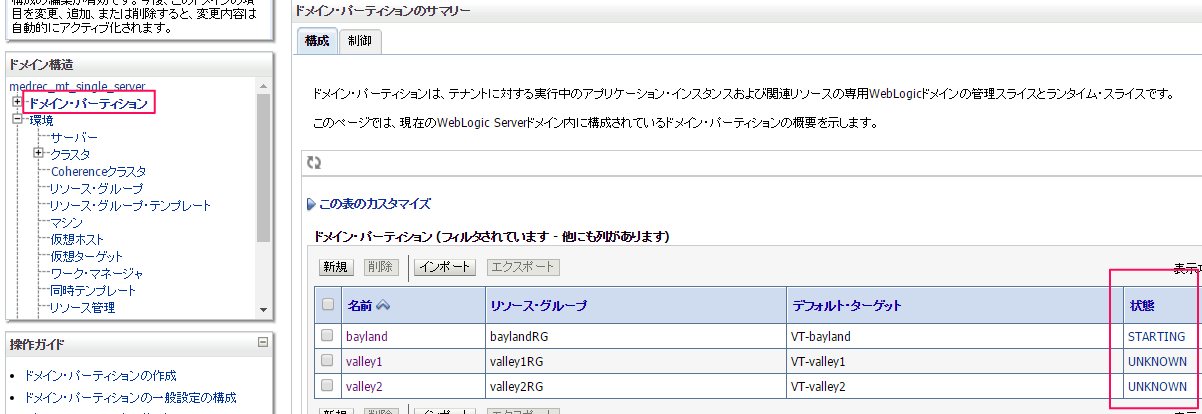The width and height of the screenshot is (1202, 414).
Task: Select 環境 in the domain tree
Action: click(41, 120)
